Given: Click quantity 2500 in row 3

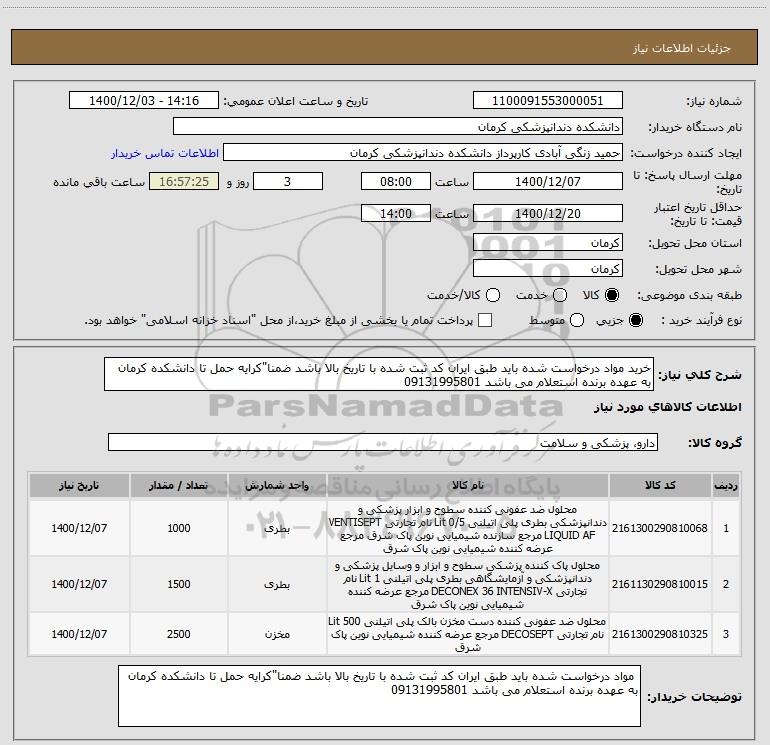Looking at the screenshot, I should click(x=179, y=635).
